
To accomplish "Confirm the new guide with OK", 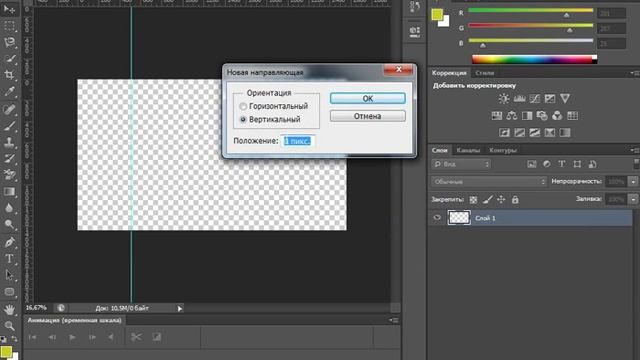I will tap(367, 98).
